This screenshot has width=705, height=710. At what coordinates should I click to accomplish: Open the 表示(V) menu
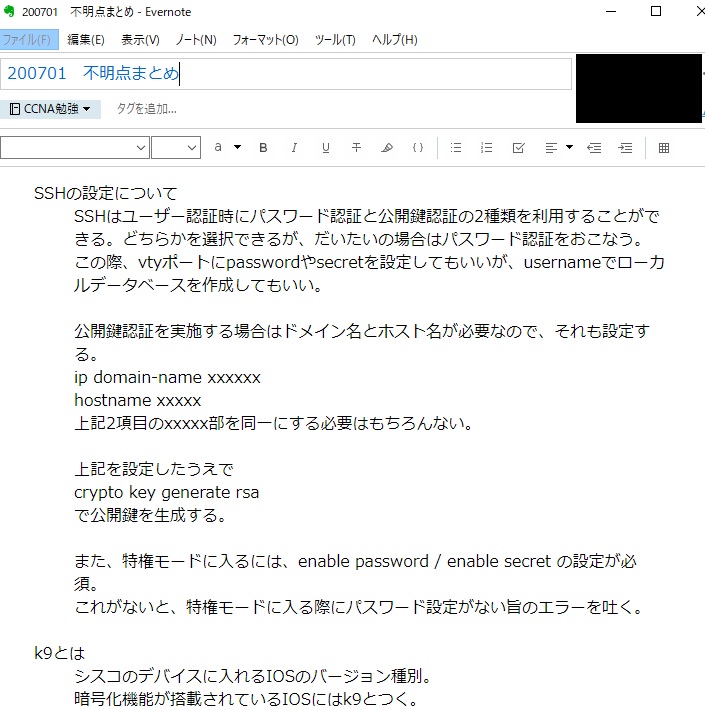[x=140, y=40]
